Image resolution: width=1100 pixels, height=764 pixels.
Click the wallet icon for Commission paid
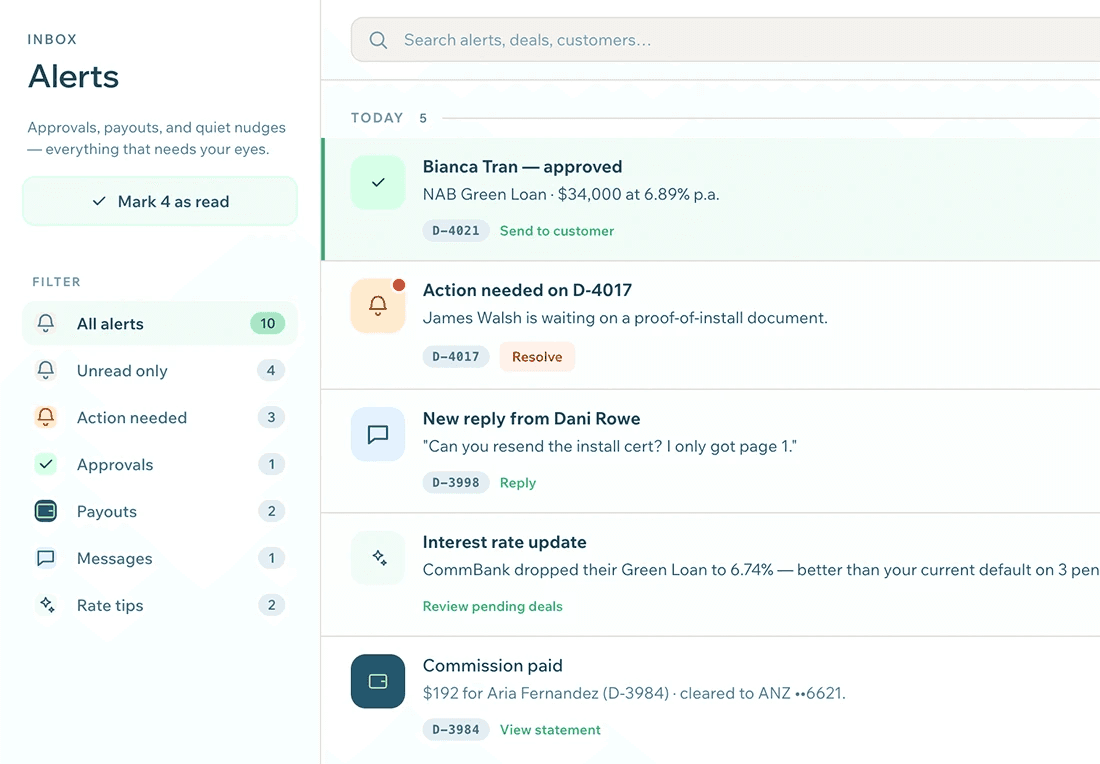(378, 681)
